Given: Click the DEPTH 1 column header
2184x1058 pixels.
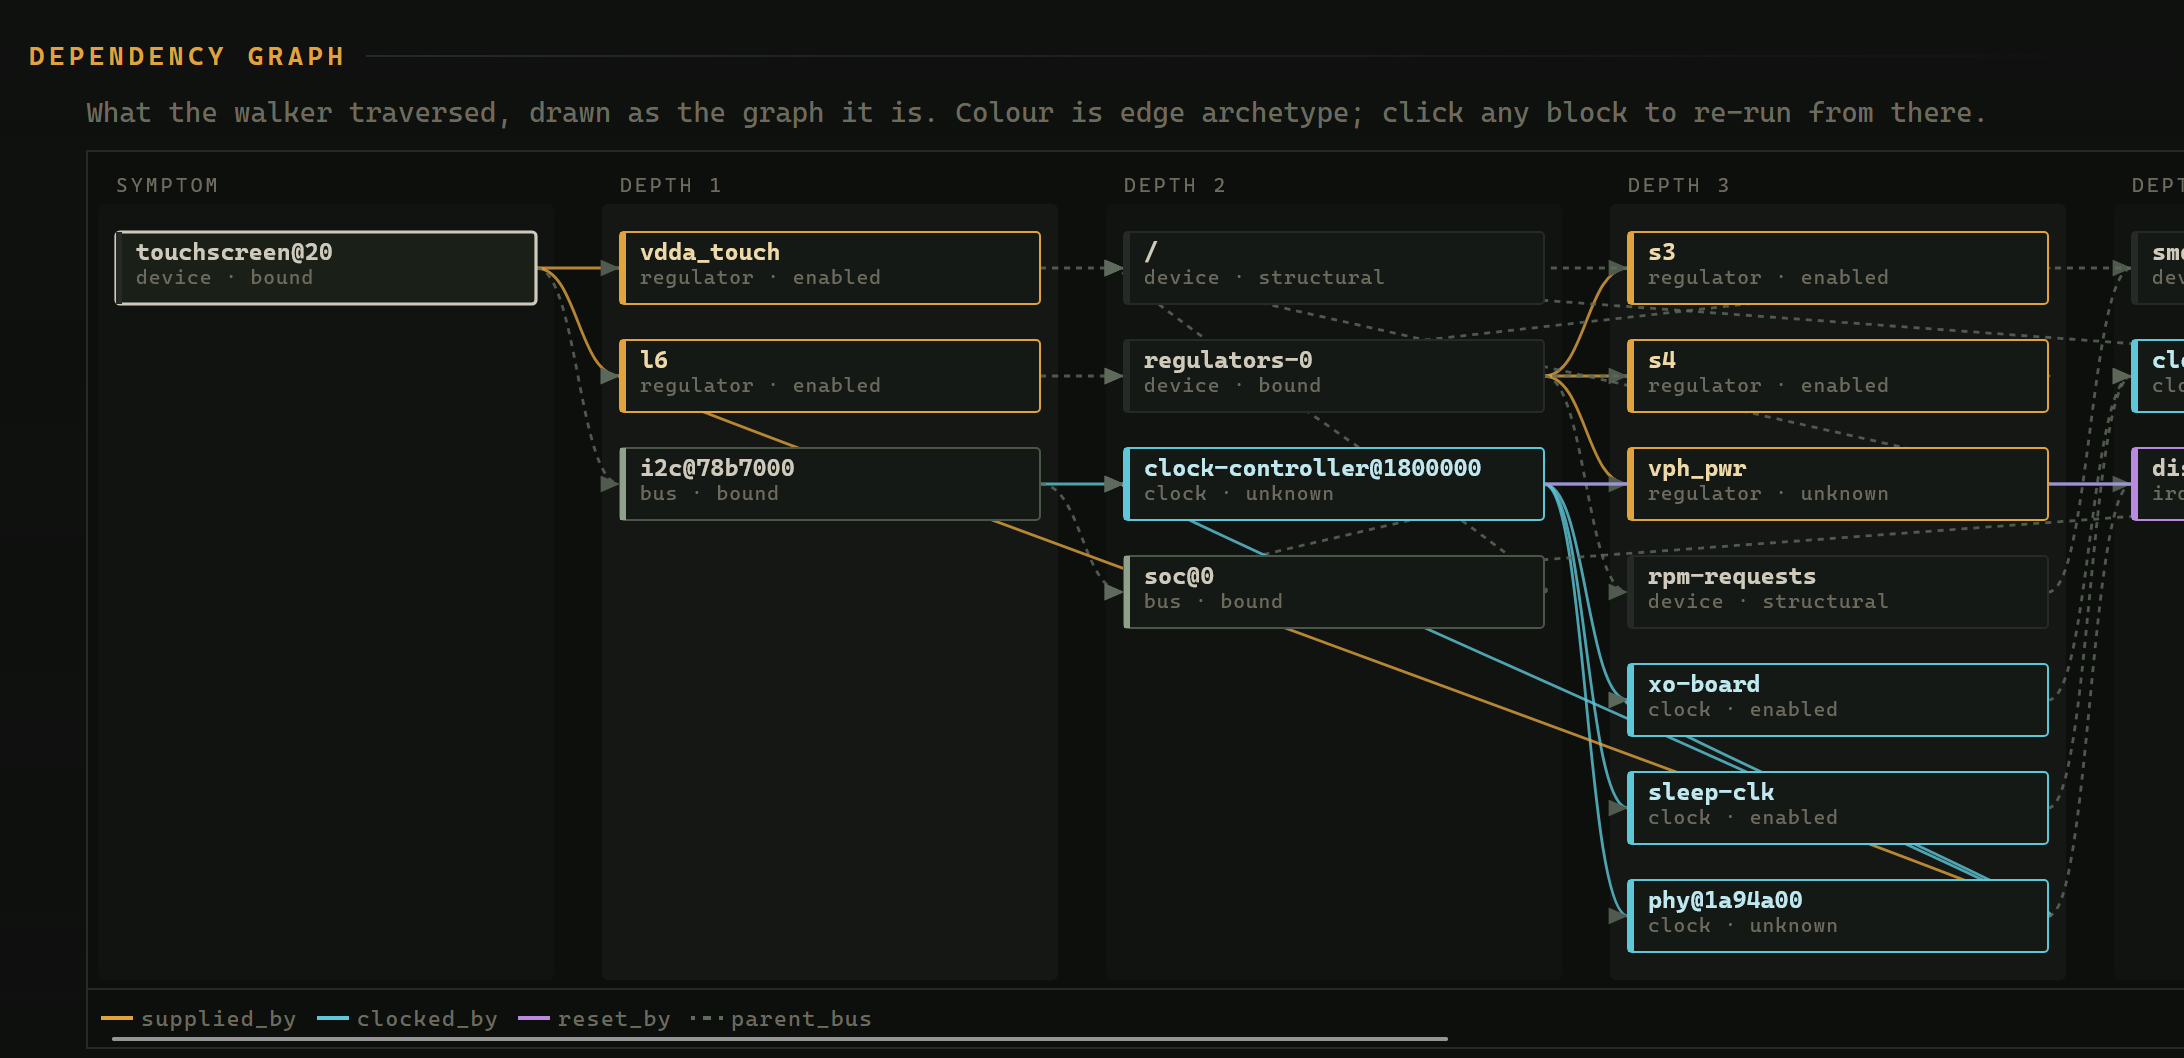Looking at the screenshot, I should point(671,186).
